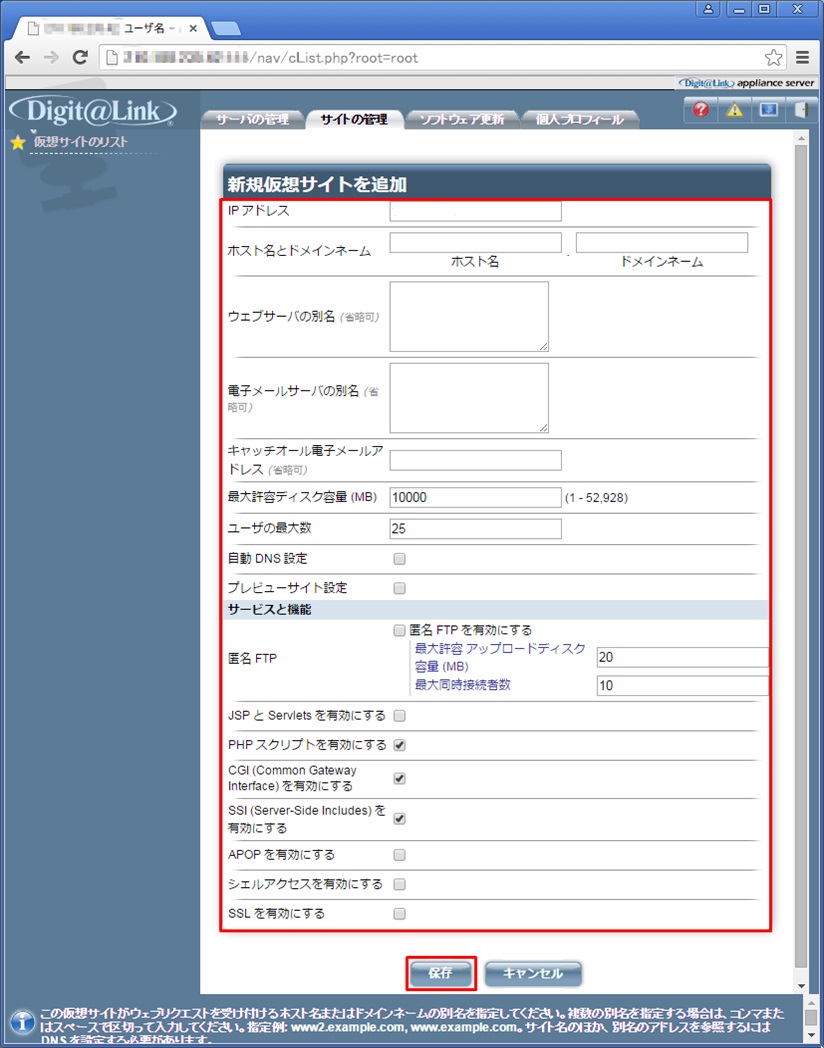
Task: Click scroll-up arrow of page scrollbar
Action: click(x=801, y=138)
